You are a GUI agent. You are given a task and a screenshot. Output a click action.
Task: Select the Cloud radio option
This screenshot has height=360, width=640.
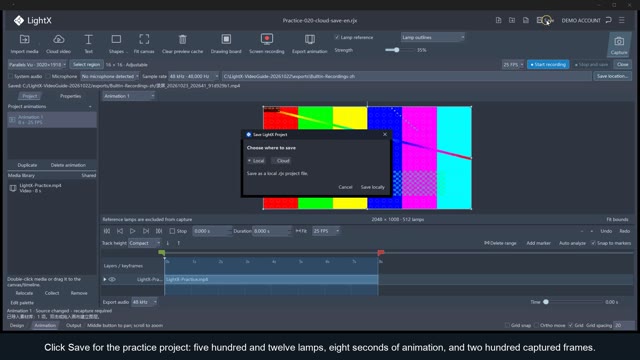281,161
